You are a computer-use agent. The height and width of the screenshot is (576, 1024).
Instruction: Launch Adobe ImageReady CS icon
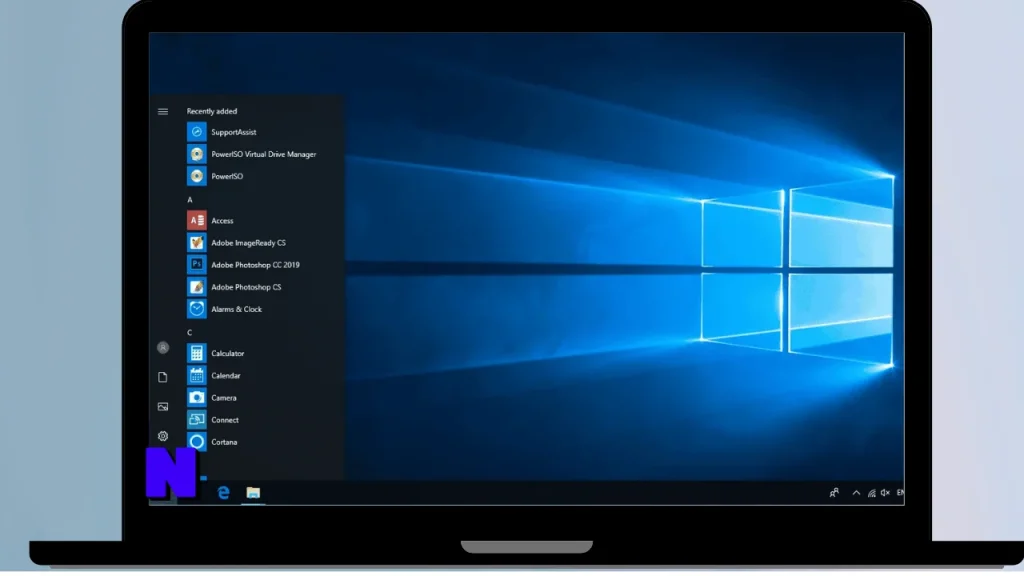coord(197,243)
